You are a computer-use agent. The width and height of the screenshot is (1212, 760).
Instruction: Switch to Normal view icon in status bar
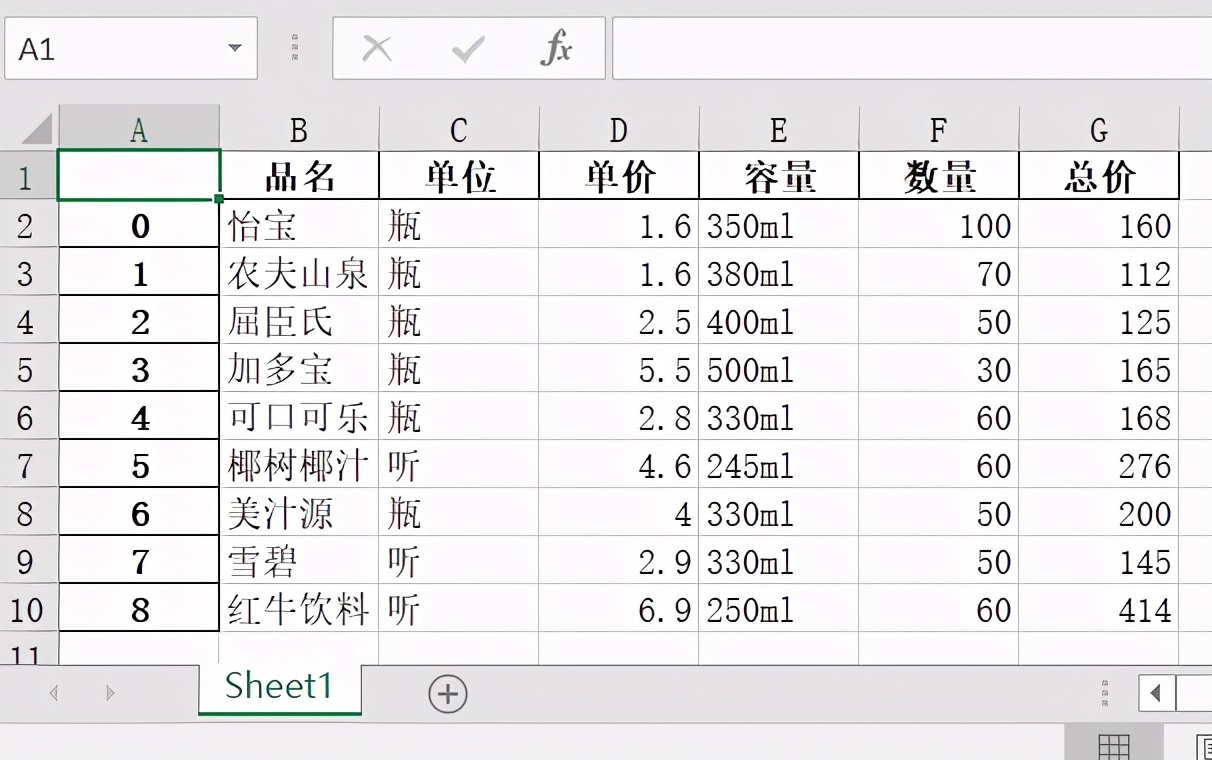point(1114,745)
